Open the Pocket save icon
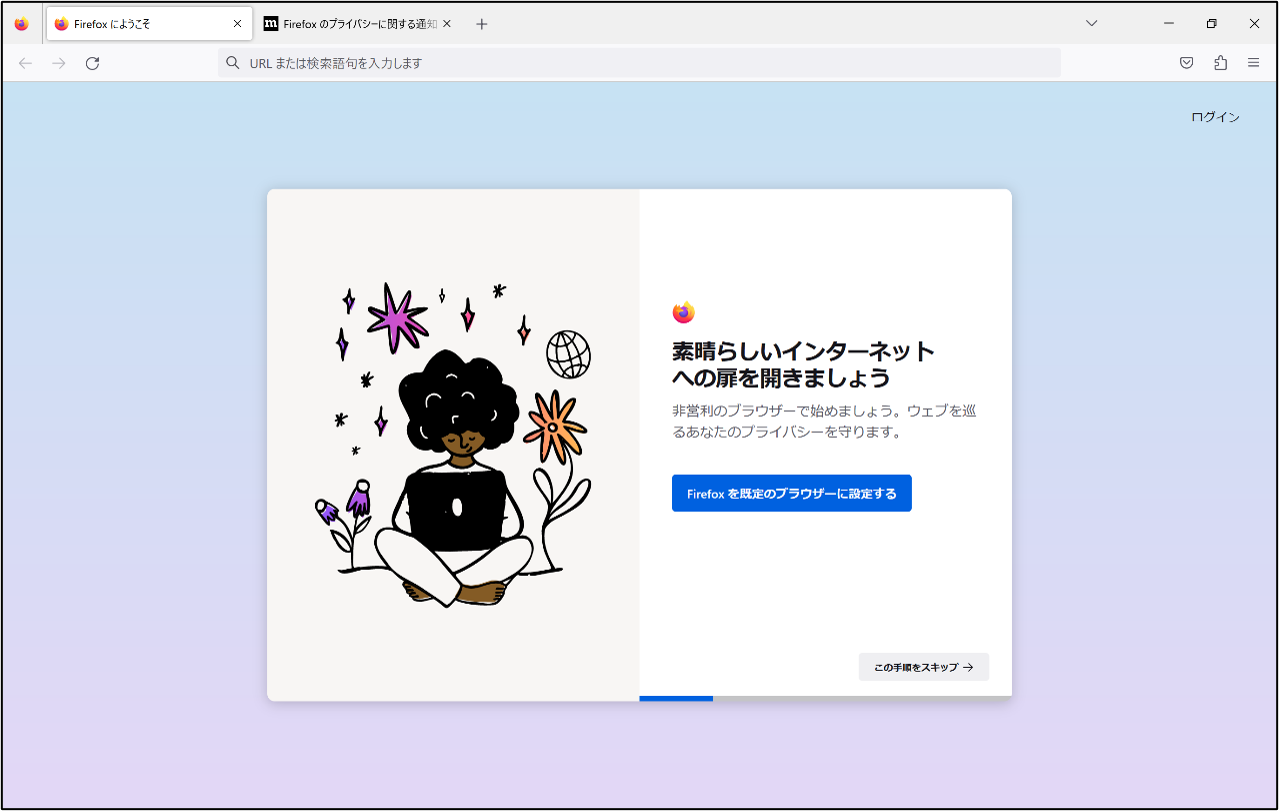 1187,63
